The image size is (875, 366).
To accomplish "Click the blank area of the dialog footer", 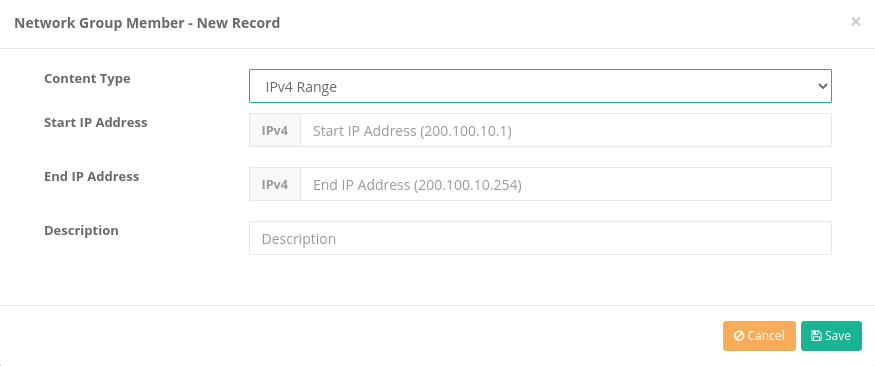I will point(357,336).
